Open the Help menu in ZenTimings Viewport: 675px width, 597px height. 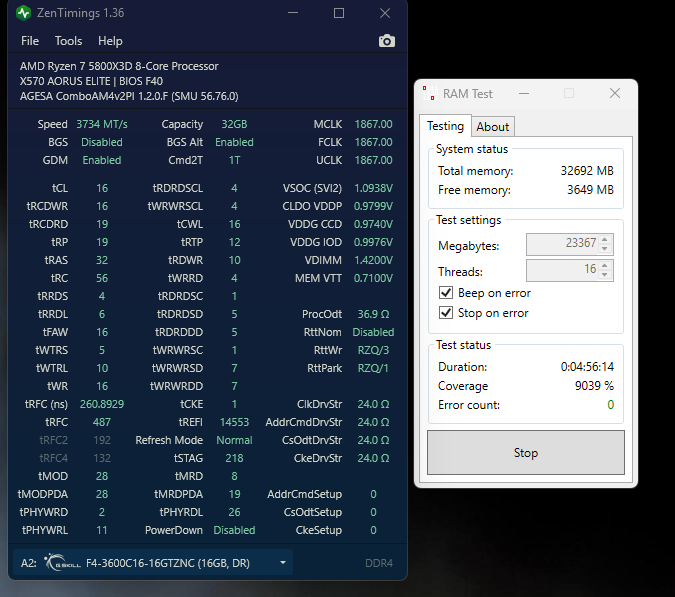pyautogui.click(x=110, y=41)
